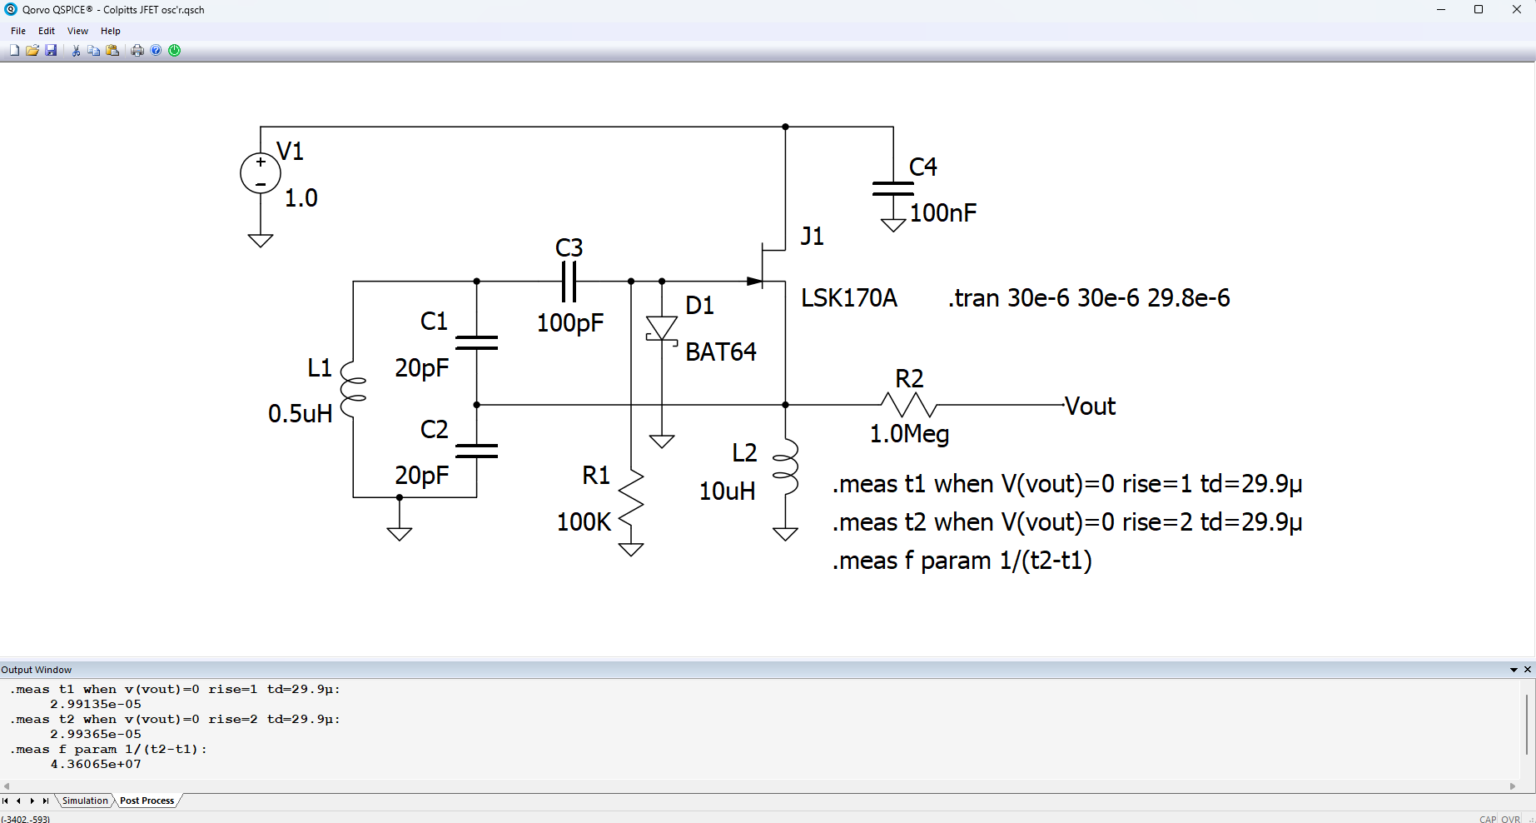This screenshot has height=823, width=1536.
Task: Paste from the clipboard
Action: coord(110,50)
